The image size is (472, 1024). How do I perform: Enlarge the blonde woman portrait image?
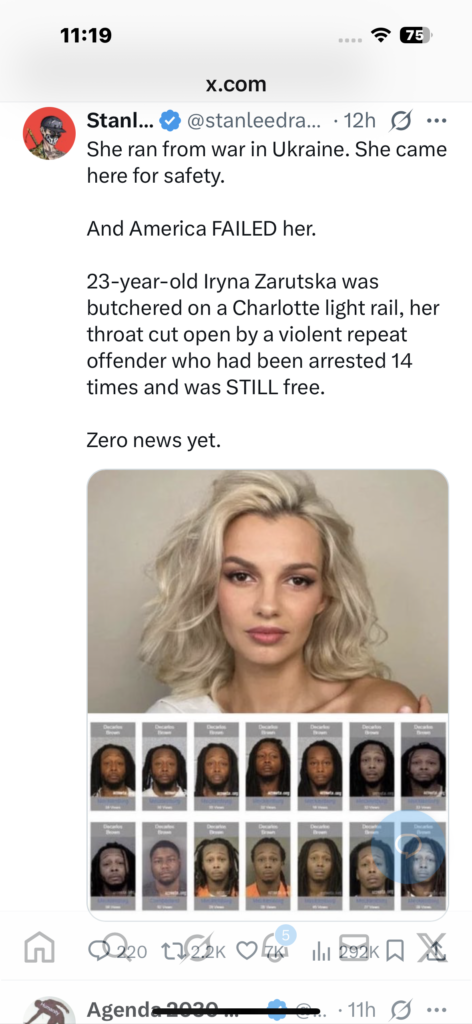point(268,591)
